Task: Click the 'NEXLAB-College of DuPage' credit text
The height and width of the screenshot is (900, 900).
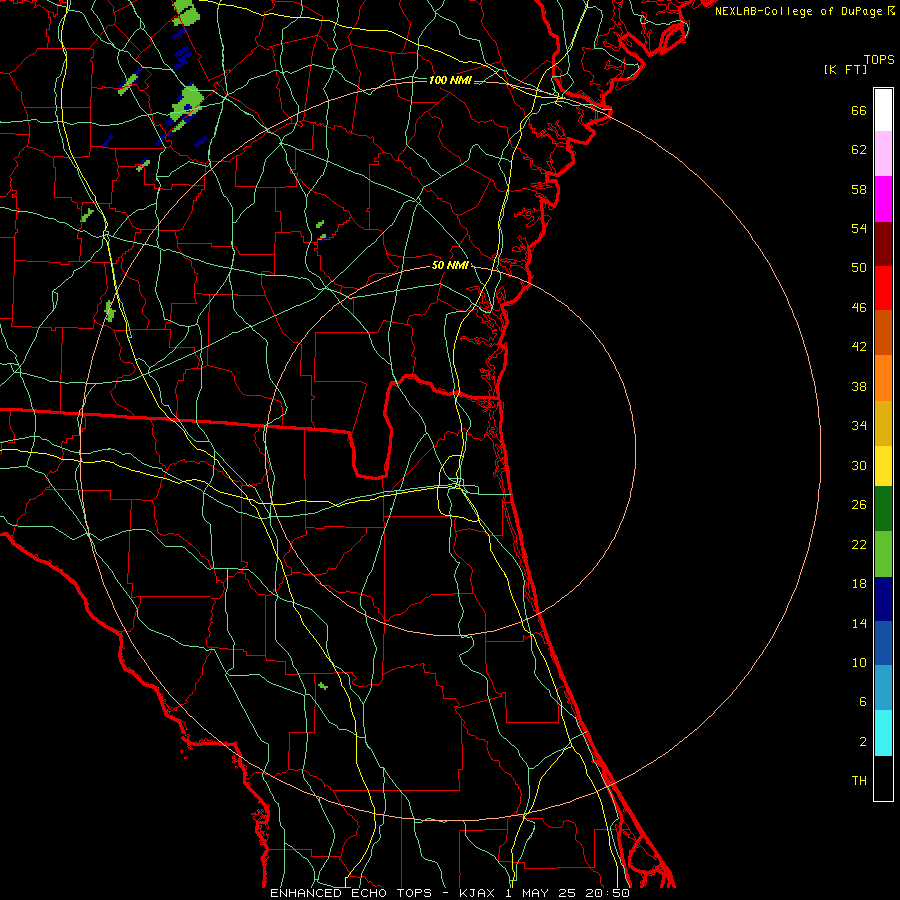Action: pyautogui.click(x=798, y=11)
